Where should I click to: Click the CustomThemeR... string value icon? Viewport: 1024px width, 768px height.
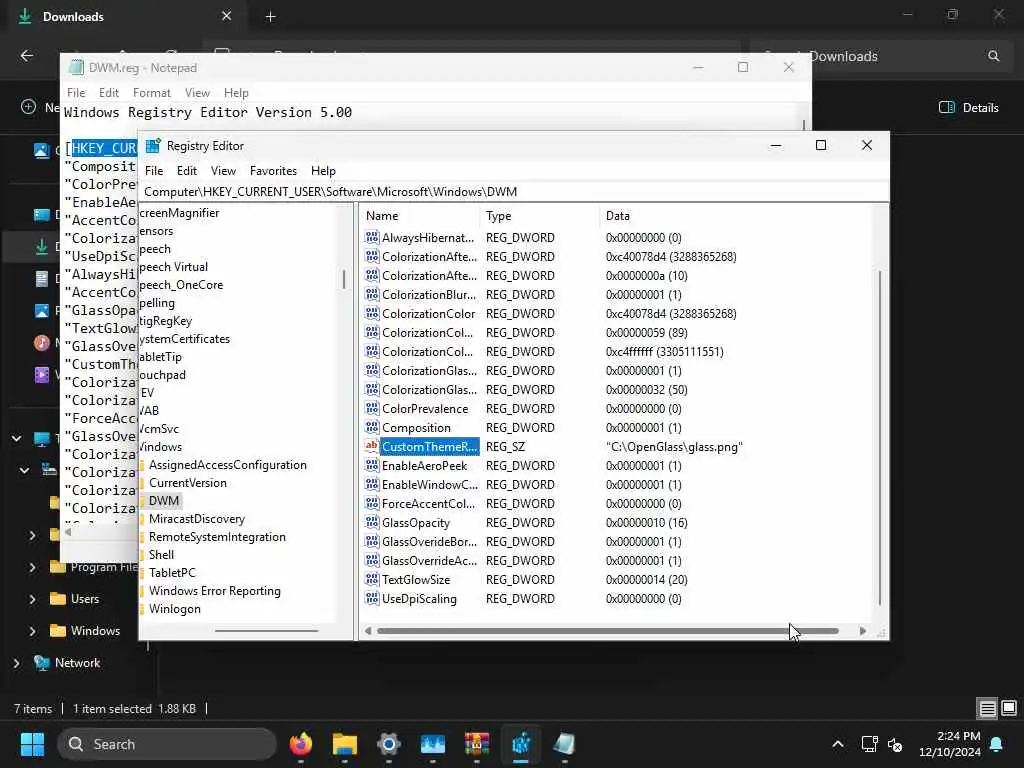point(372,446)
